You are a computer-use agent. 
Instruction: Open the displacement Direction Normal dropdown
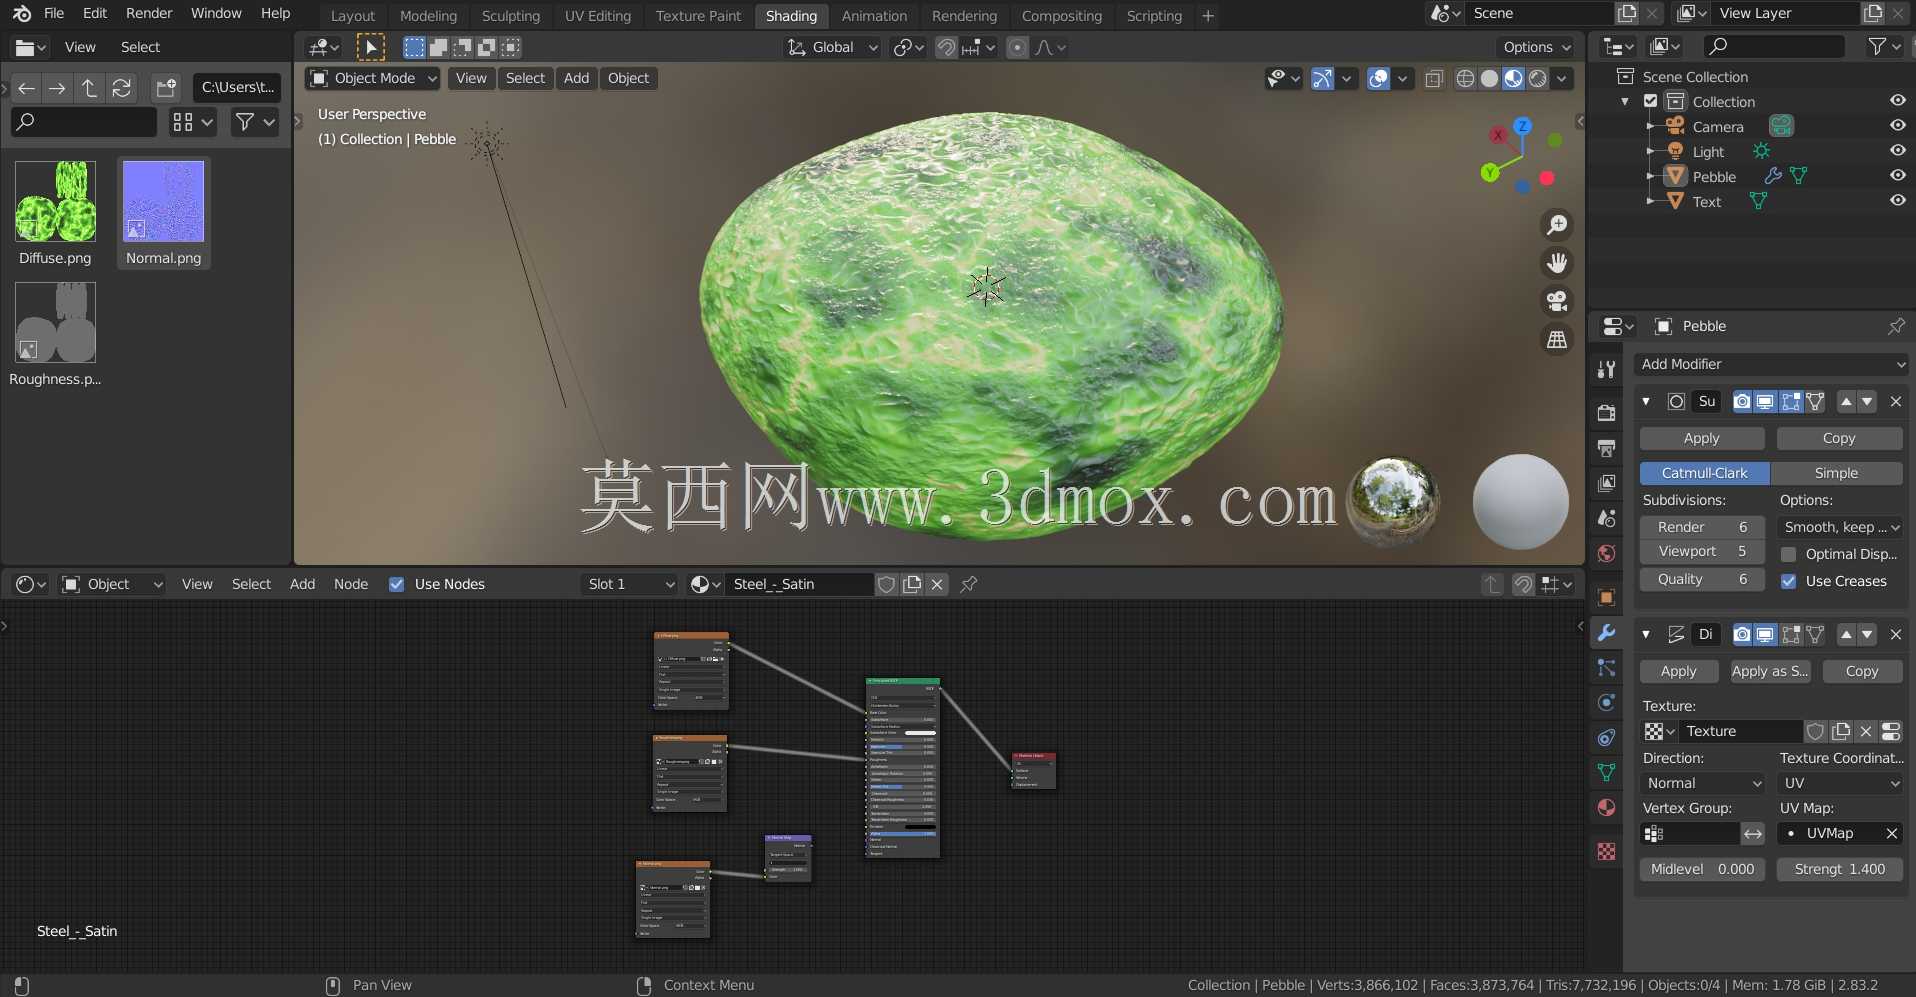(1703, 783)
